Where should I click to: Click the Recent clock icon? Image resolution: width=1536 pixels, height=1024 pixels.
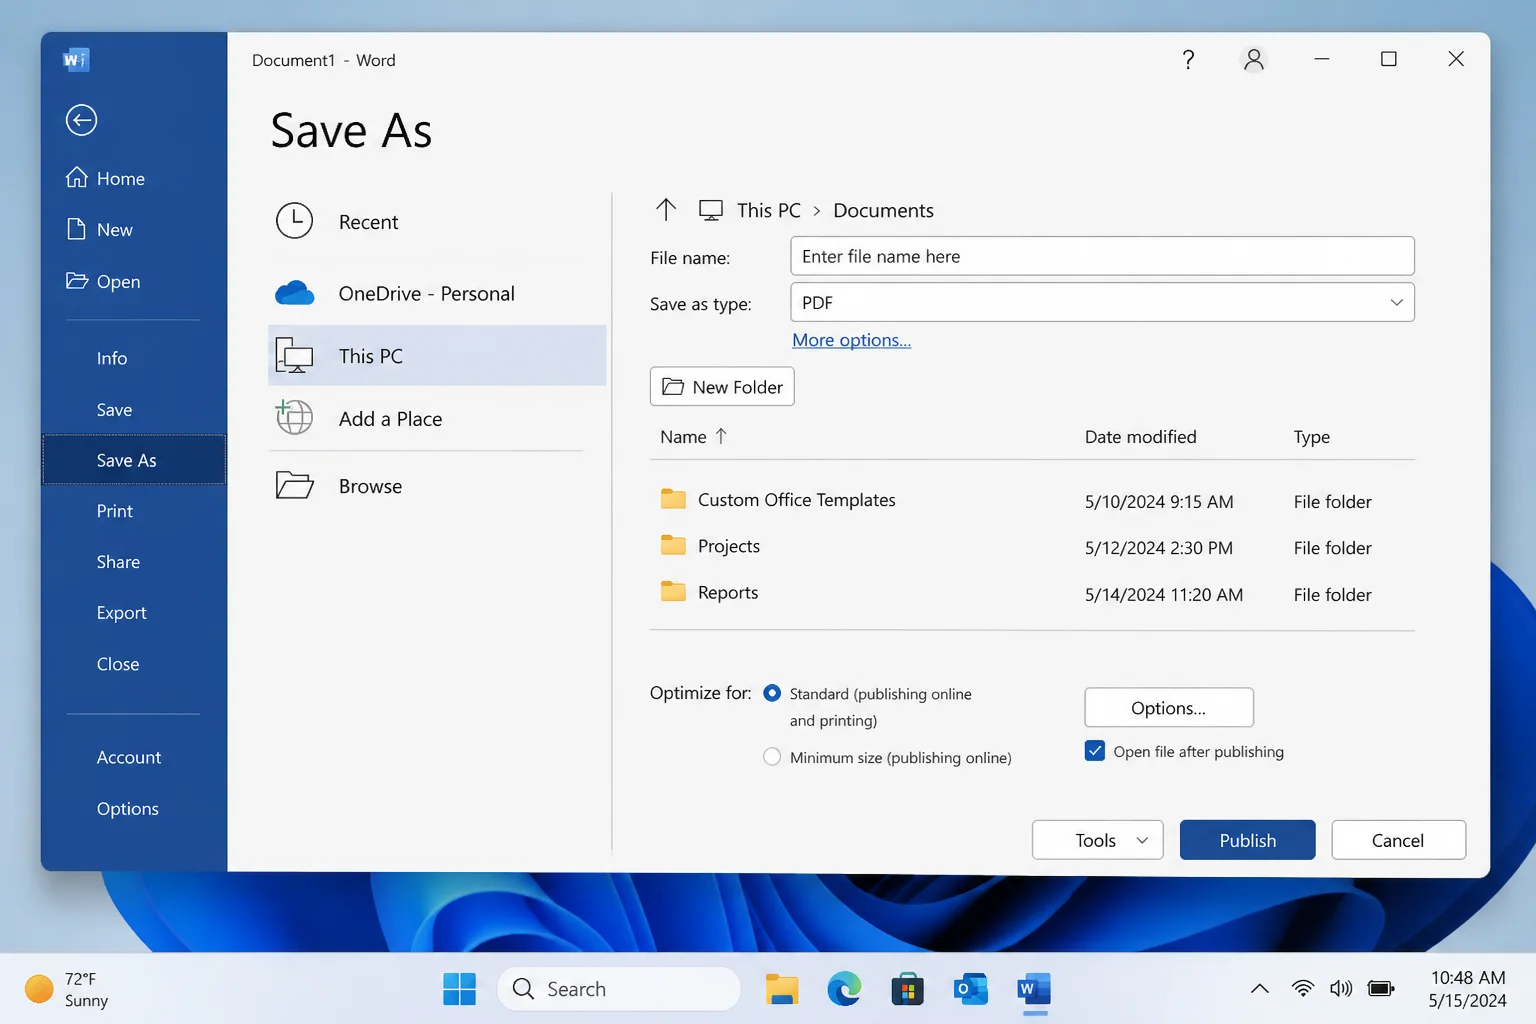(294, 221)
